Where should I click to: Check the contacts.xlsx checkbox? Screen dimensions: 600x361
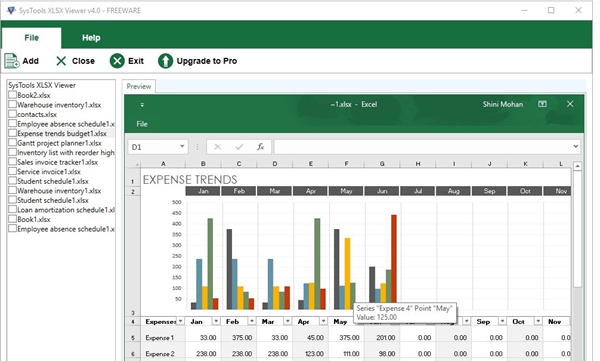point(12,114)
